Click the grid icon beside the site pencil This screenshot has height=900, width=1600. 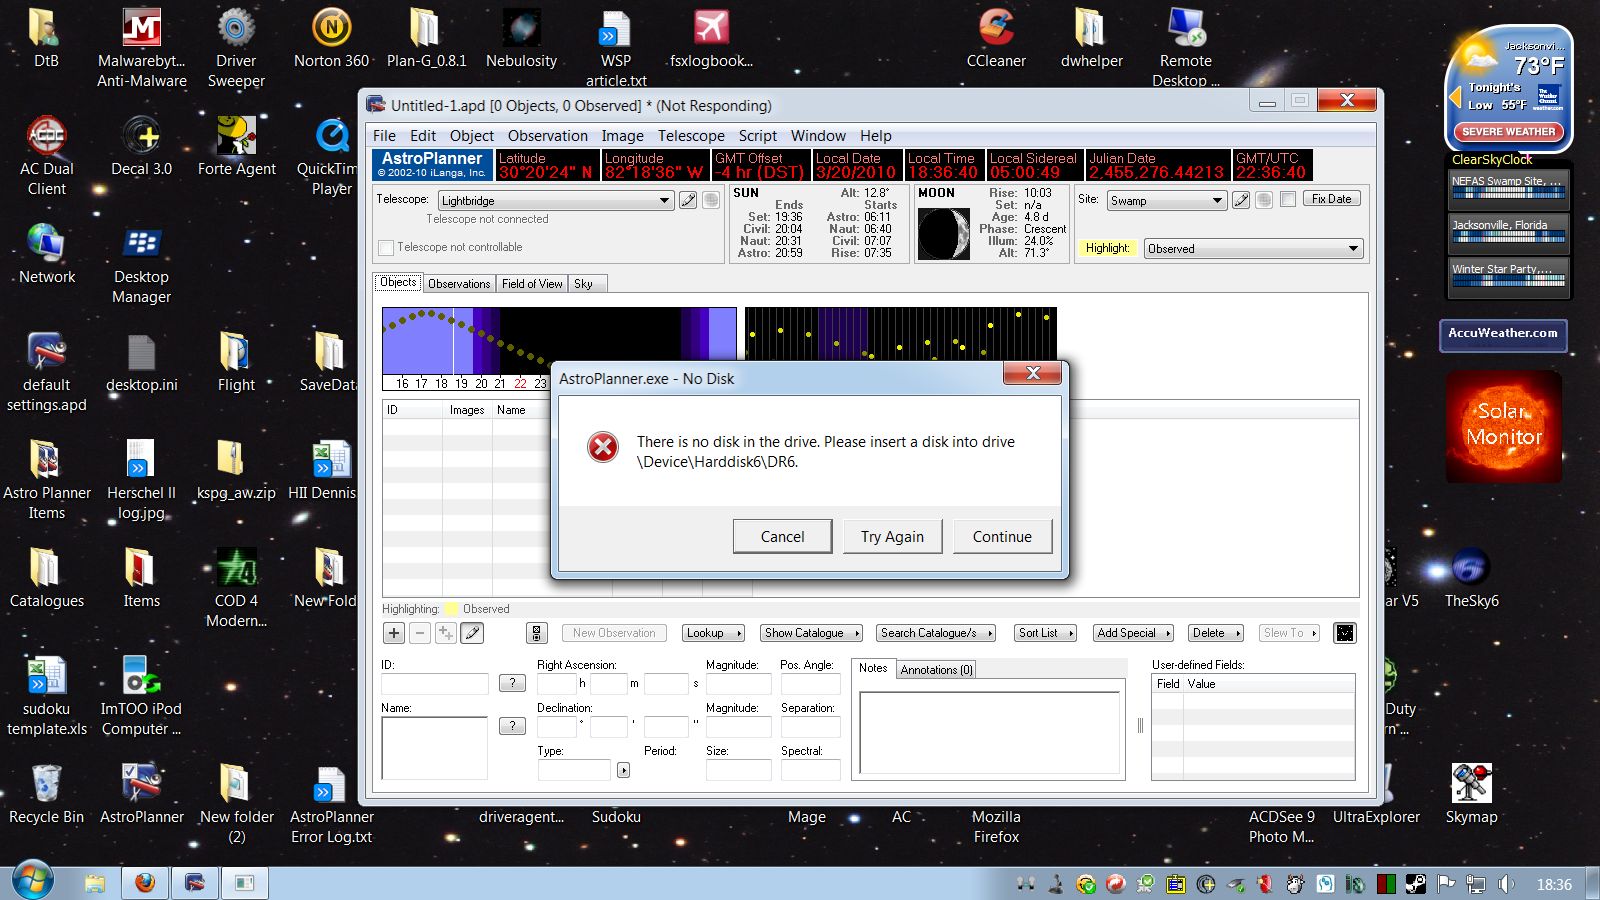tap(1264, 200)
